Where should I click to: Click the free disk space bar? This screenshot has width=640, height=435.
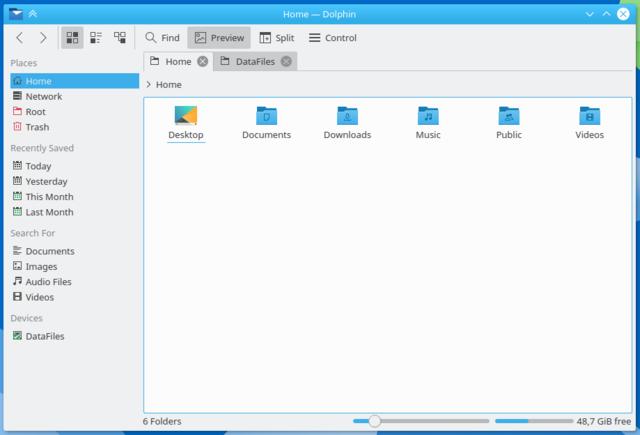pyautogui.click(x=534, y=421)
